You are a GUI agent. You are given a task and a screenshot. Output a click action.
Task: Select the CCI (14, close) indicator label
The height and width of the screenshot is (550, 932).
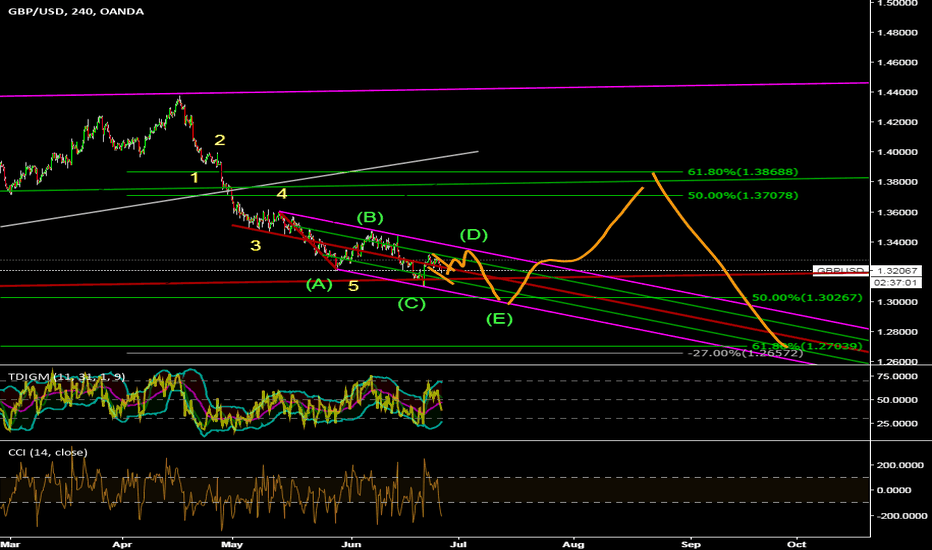pos(48,452)
